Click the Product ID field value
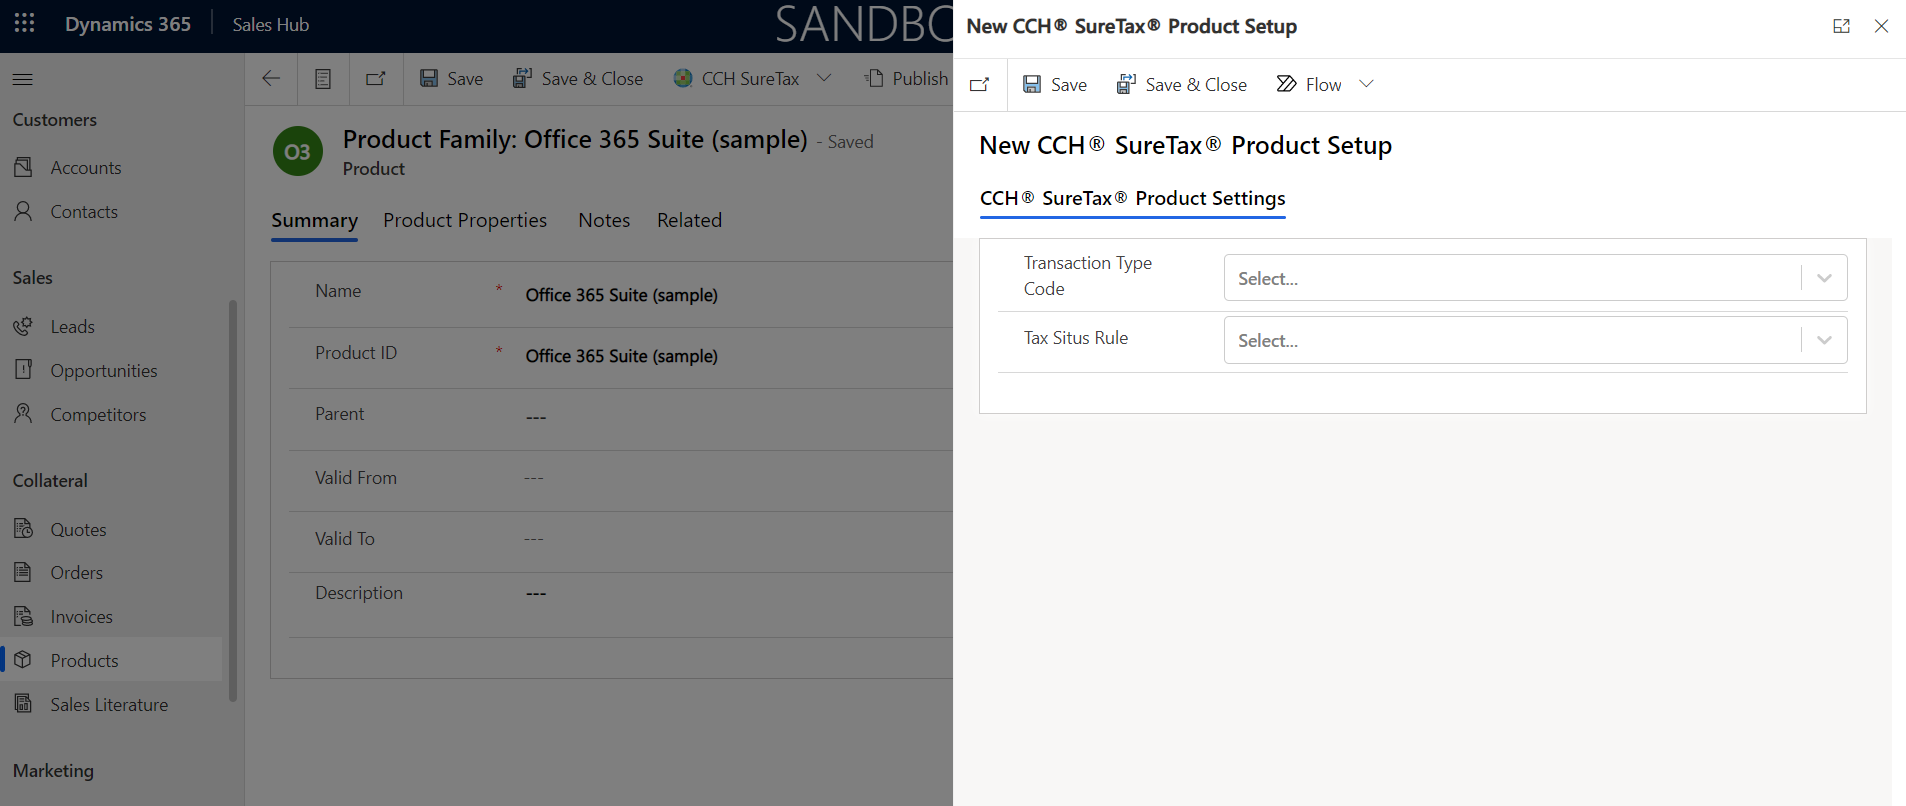The height and width of the screenshot is (806, 1906). pyautogui.click(x=621, y=356)
